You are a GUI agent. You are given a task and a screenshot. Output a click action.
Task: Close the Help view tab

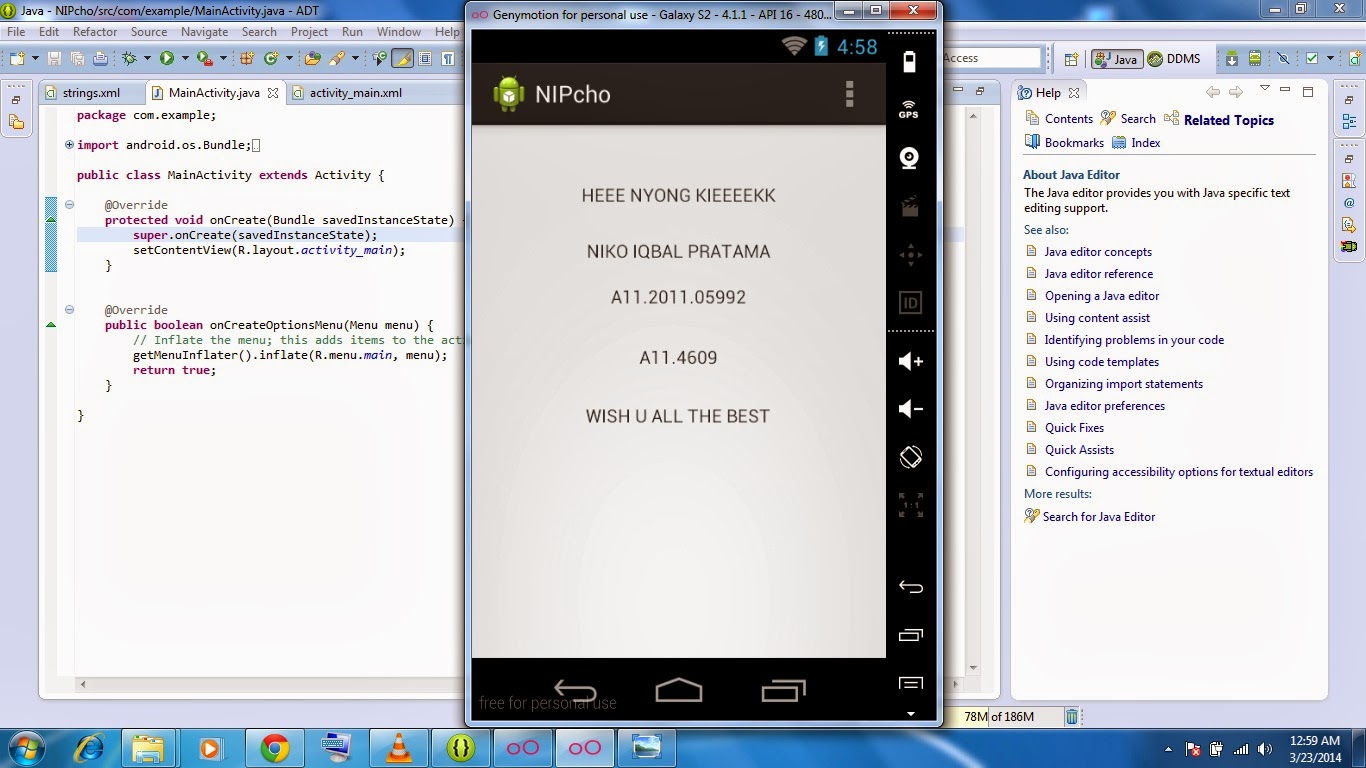point(1074,93)
